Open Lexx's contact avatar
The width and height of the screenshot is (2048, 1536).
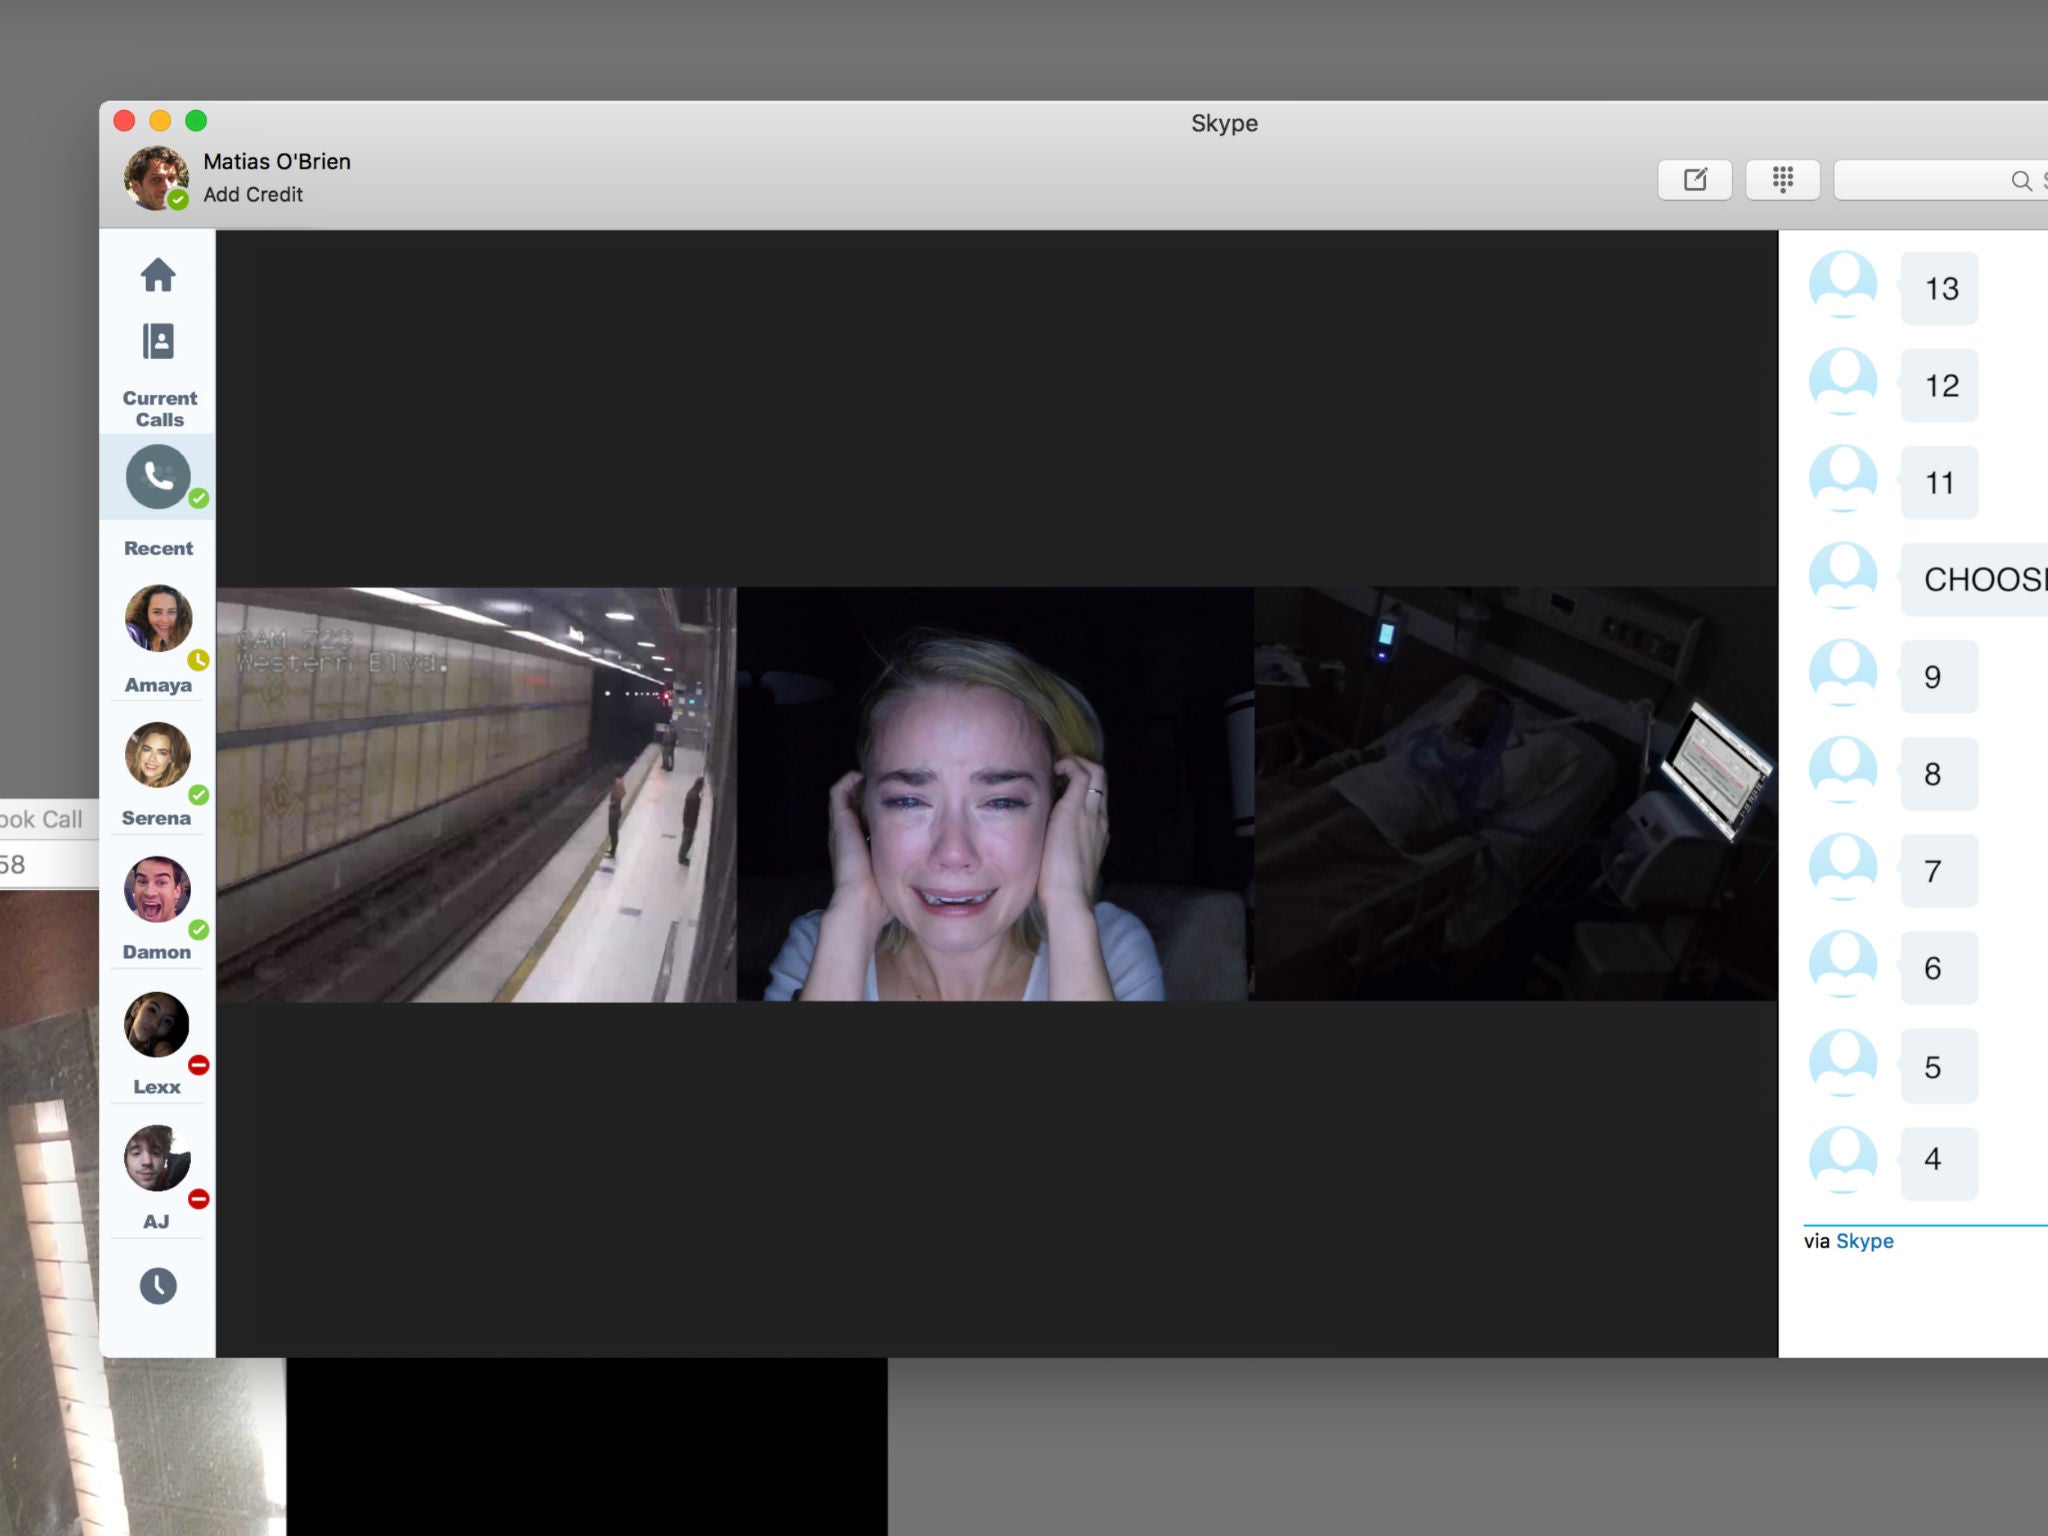[x=157, y=1024]
